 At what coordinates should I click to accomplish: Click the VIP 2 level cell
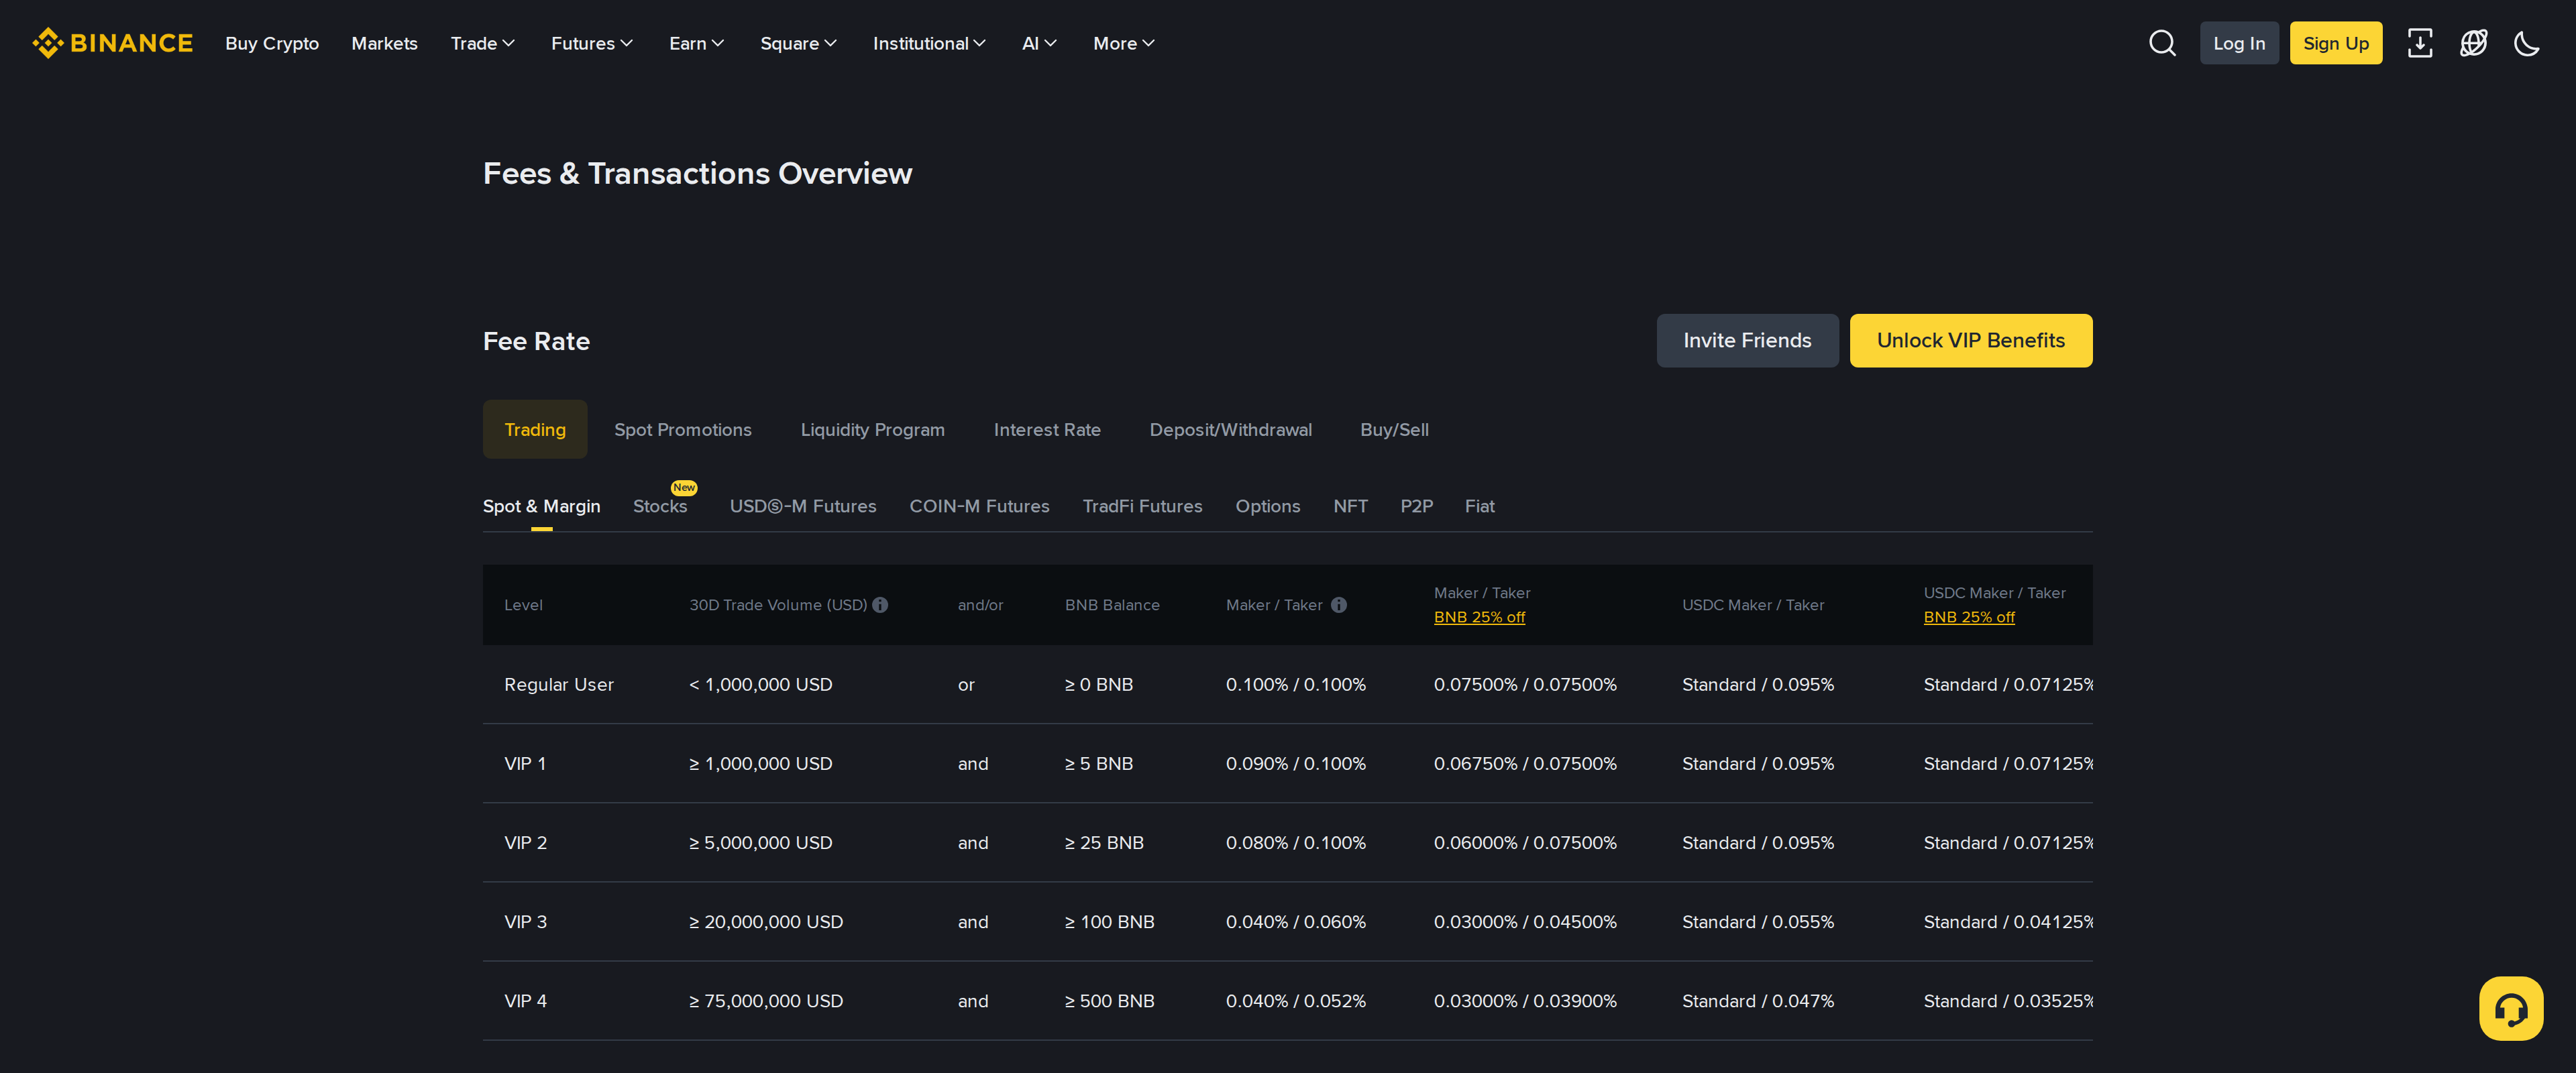[x=526, y=842]
